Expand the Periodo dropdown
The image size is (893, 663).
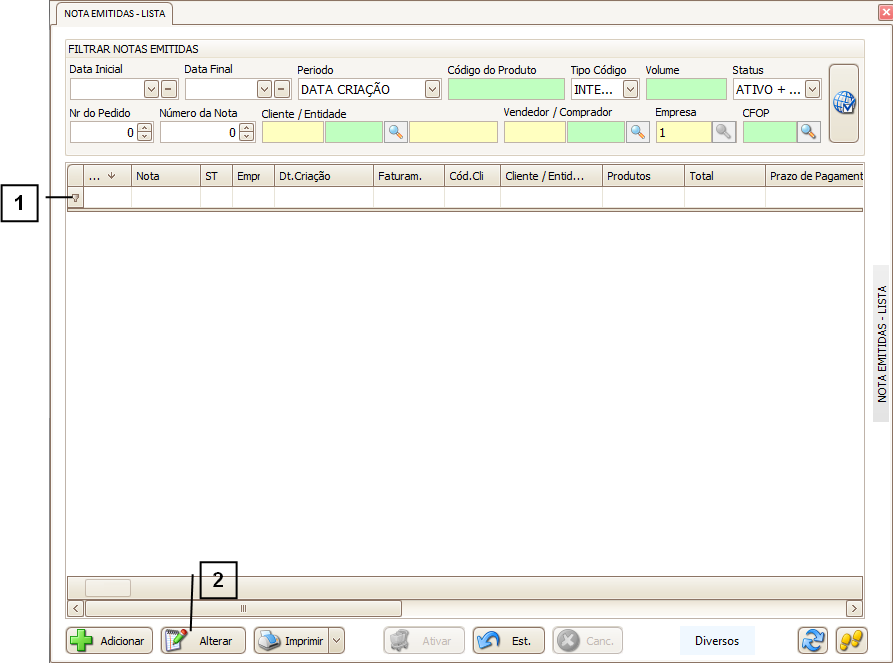tap(432, 89)
